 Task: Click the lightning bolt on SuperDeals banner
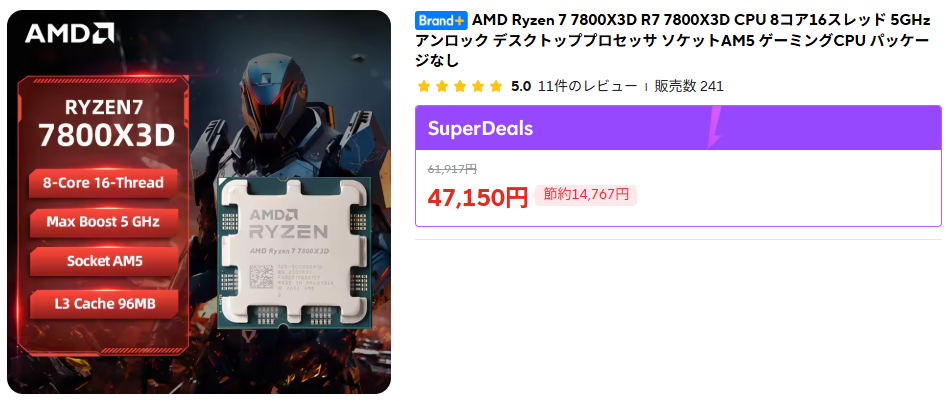(715, 127)
